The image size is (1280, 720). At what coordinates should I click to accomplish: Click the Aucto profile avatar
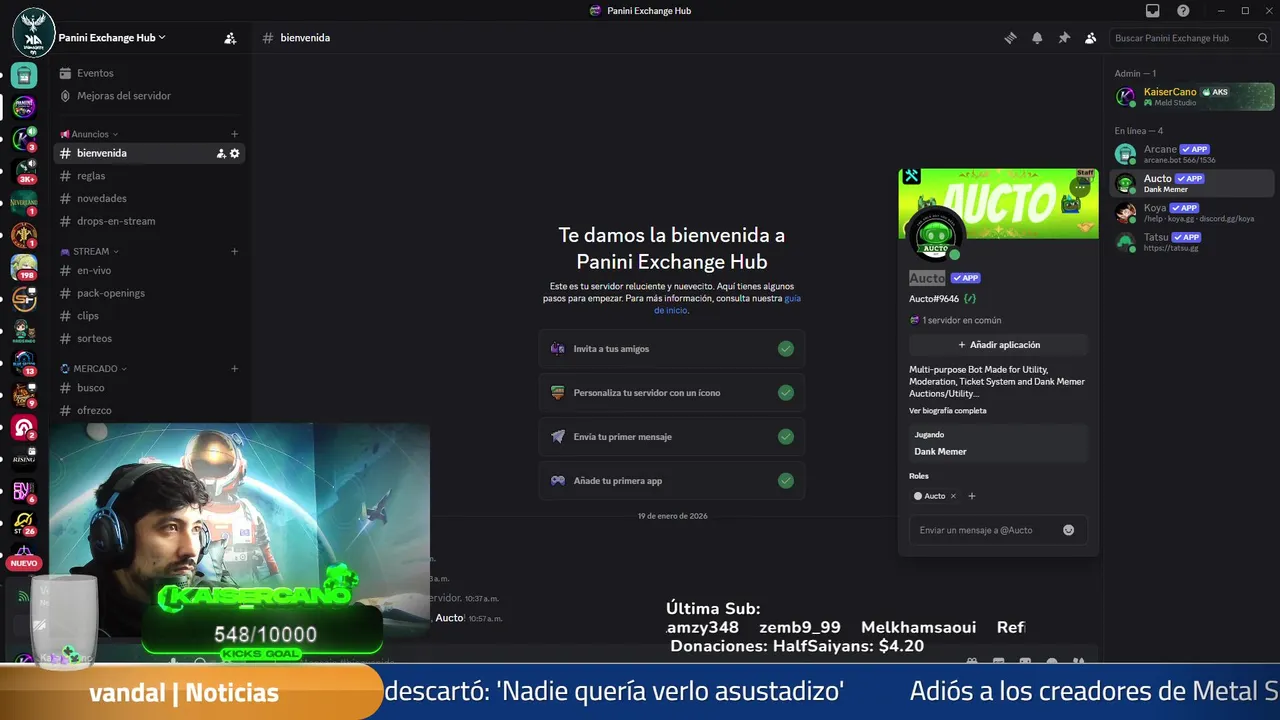click(x=935, y=236)
